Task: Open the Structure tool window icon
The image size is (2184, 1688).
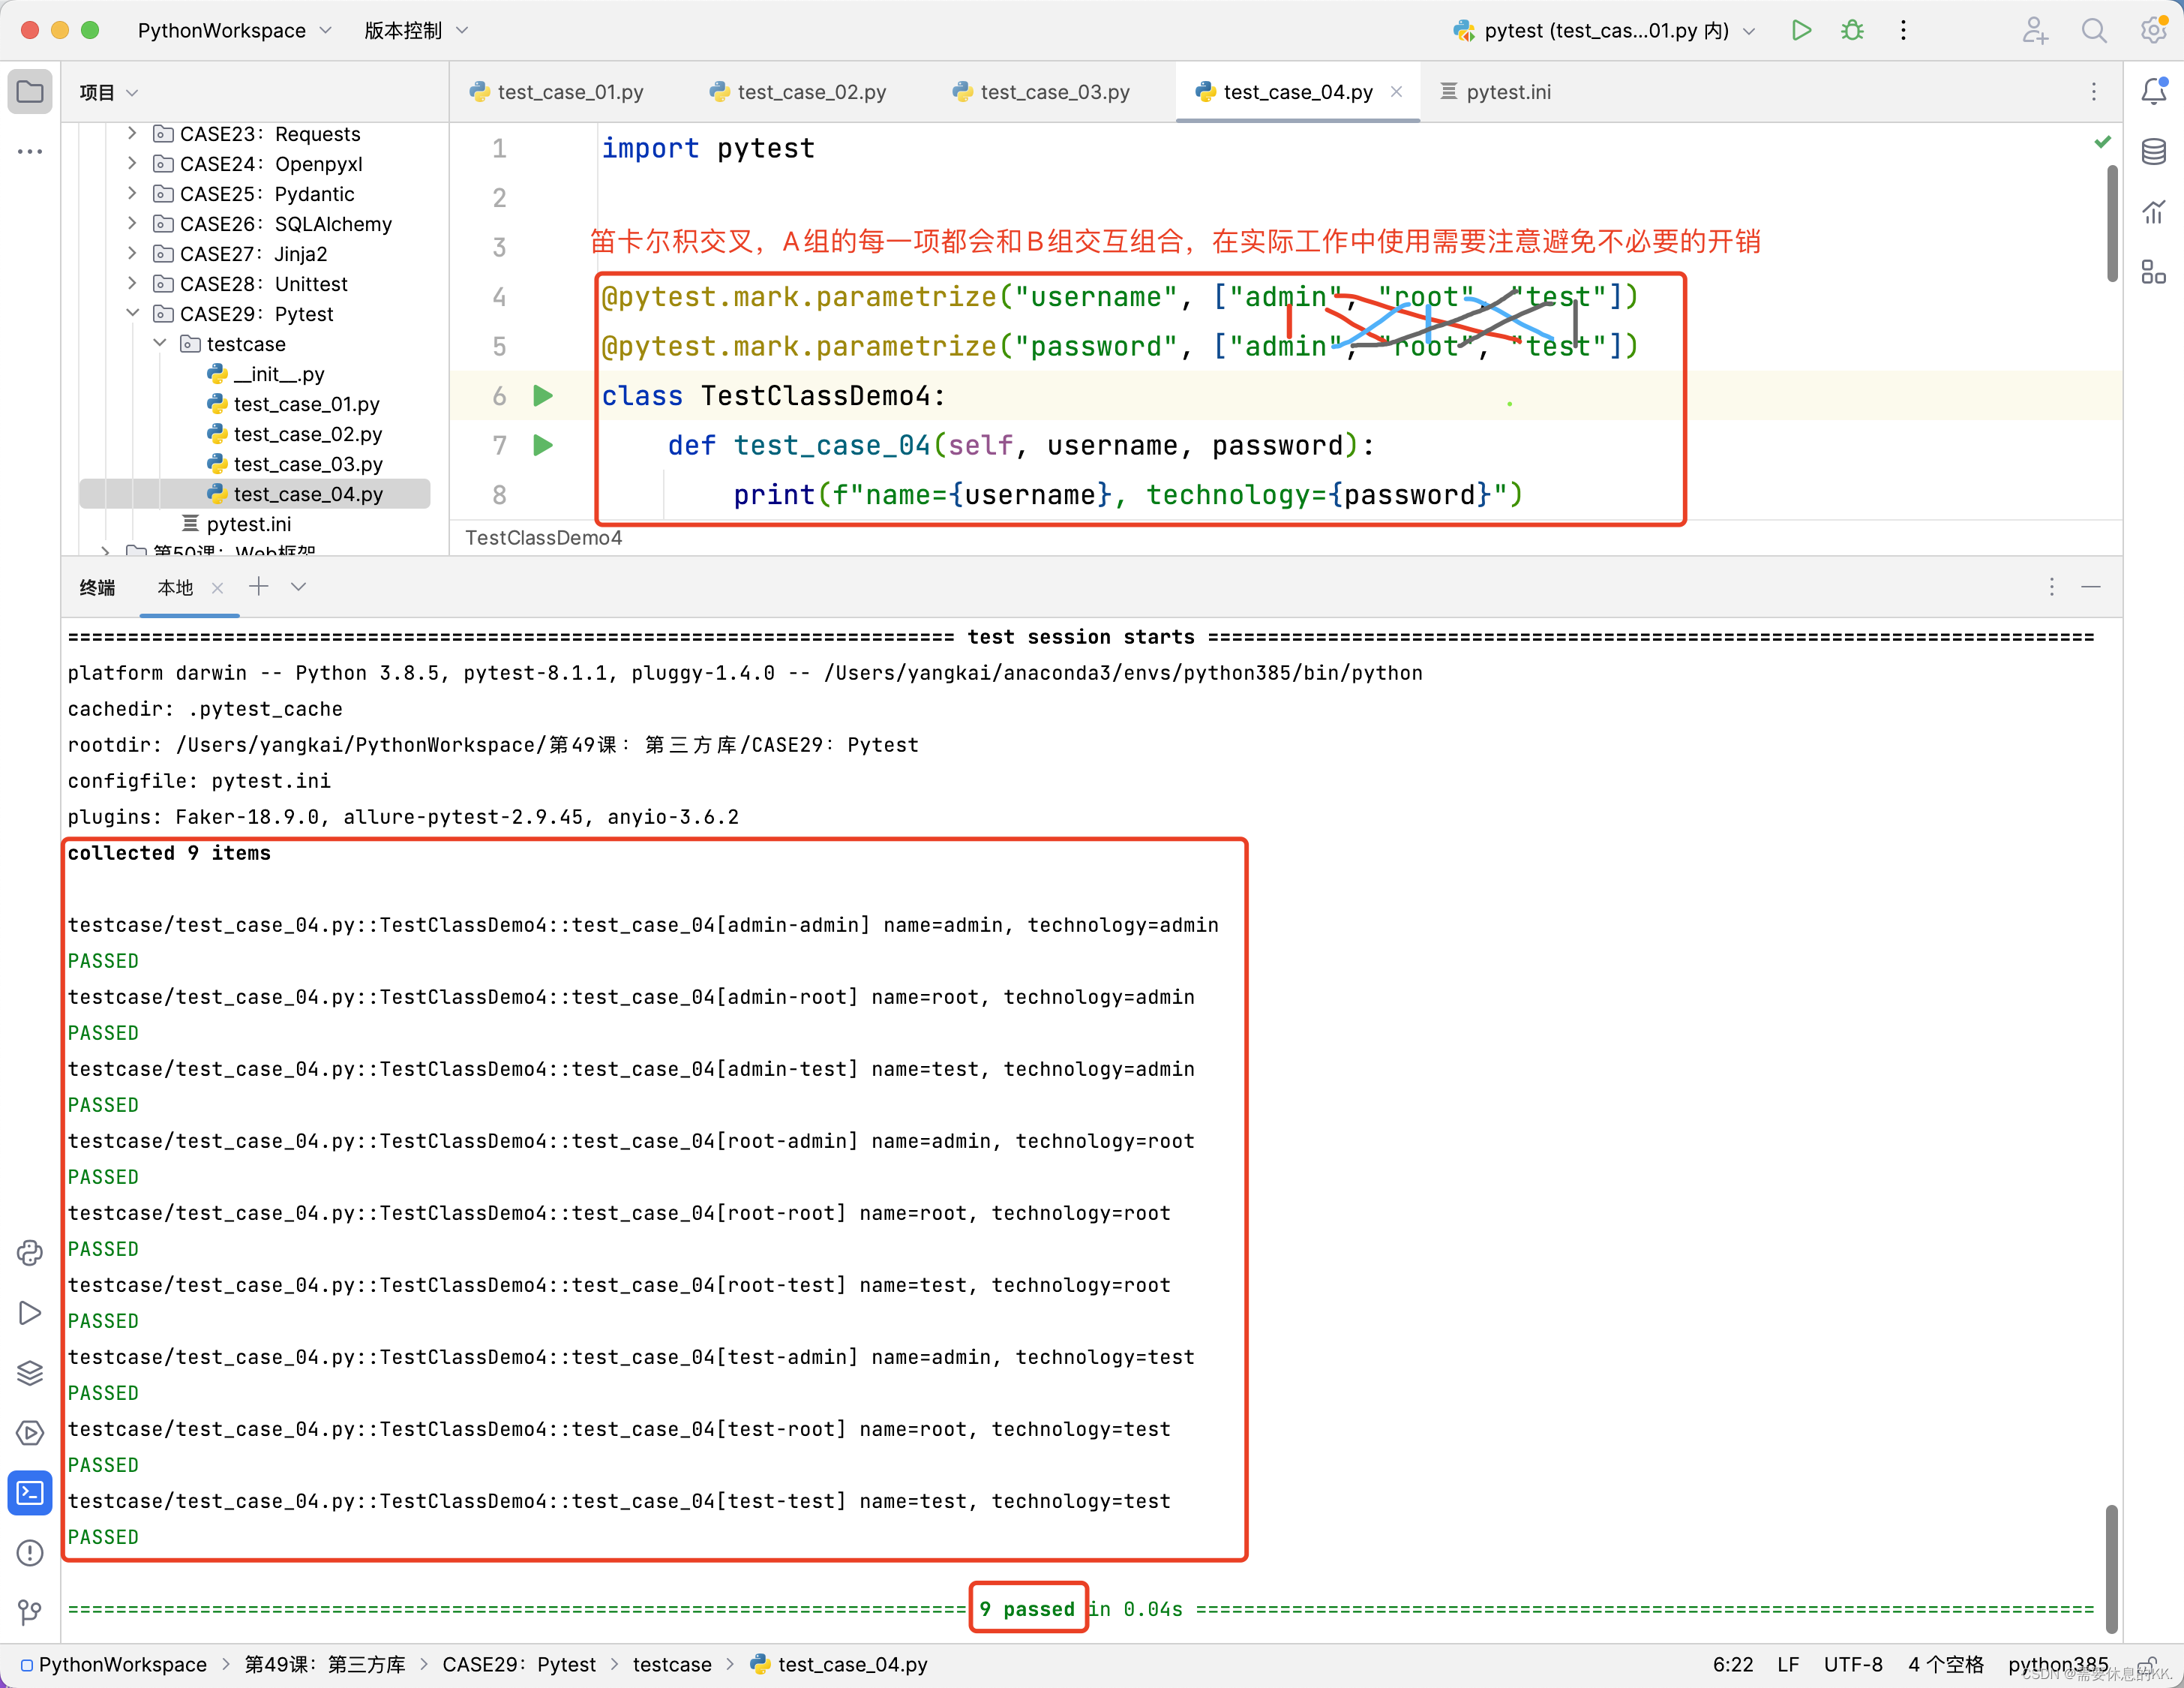Action: 2154,272
